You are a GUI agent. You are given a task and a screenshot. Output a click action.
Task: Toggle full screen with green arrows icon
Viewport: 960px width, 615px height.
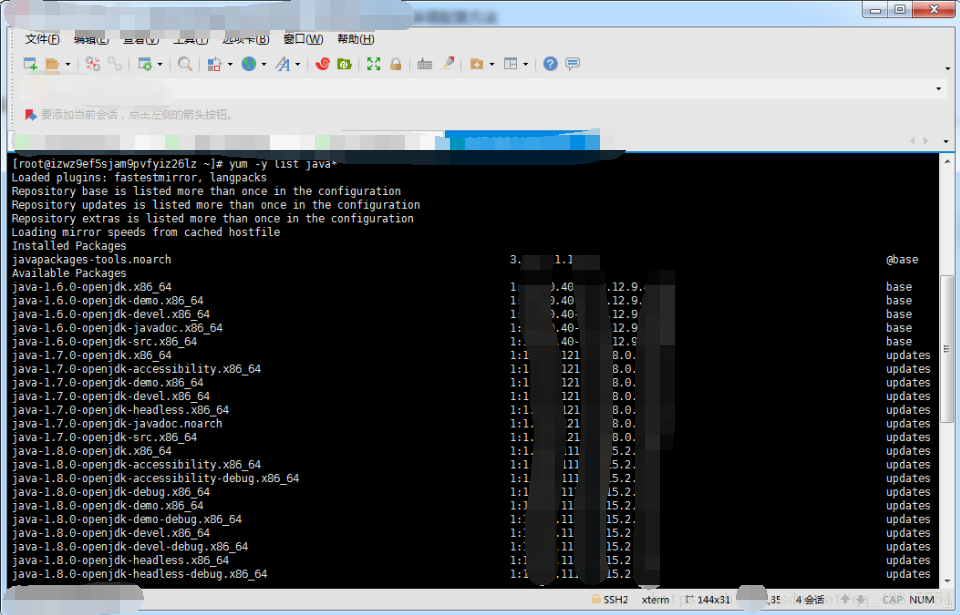tap(373, 64)
